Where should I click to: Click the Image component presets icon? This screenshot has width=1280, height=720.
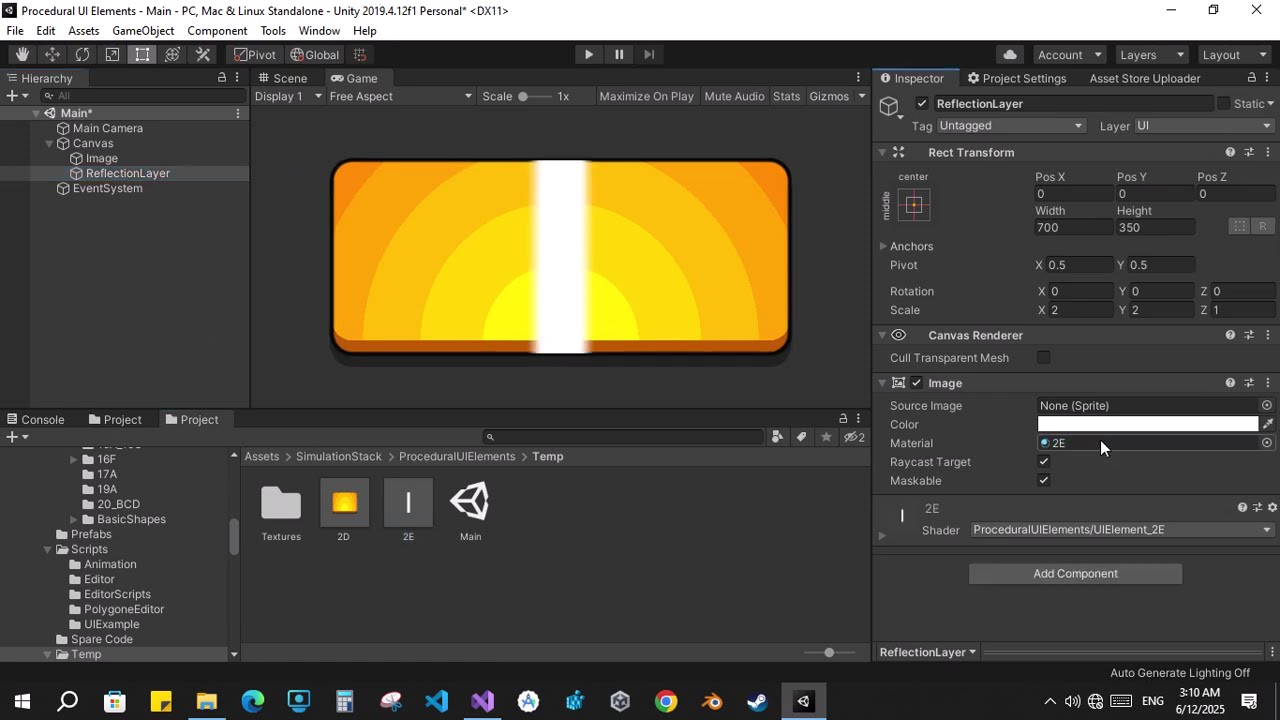[x=1249, y=383]
